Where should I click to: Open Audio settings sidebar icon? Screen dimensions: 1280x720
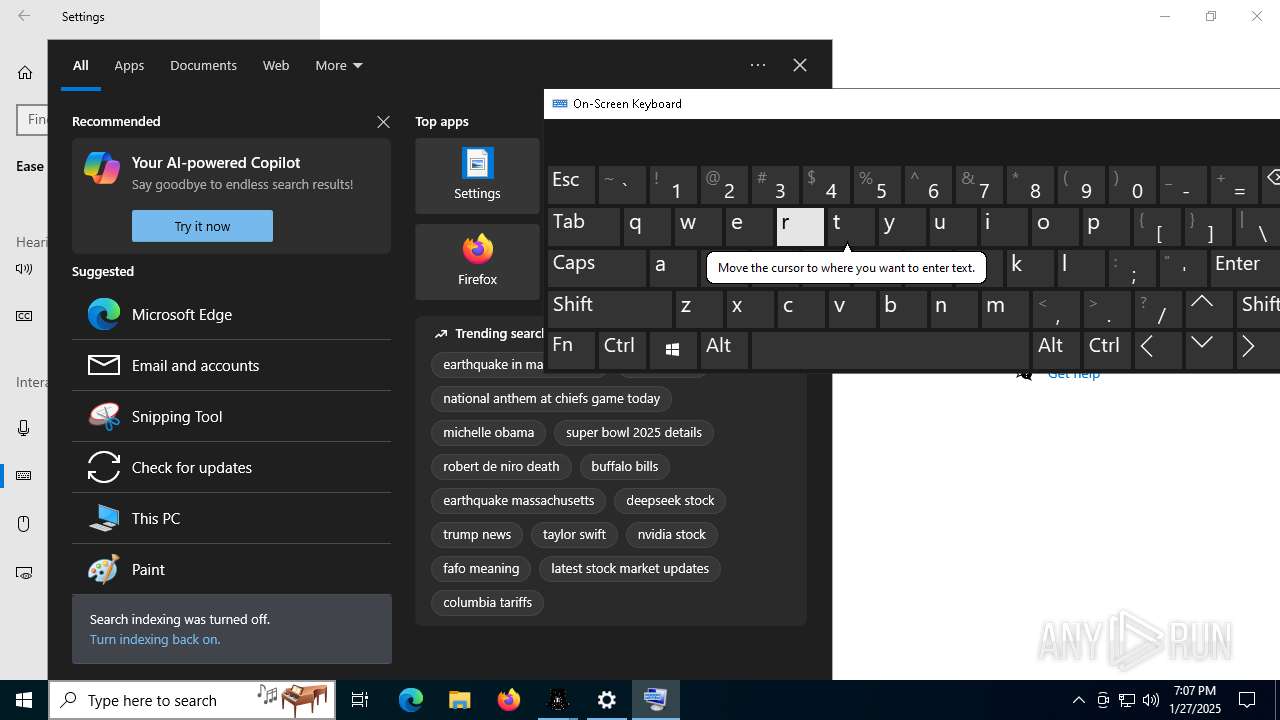tap(24, 269)
